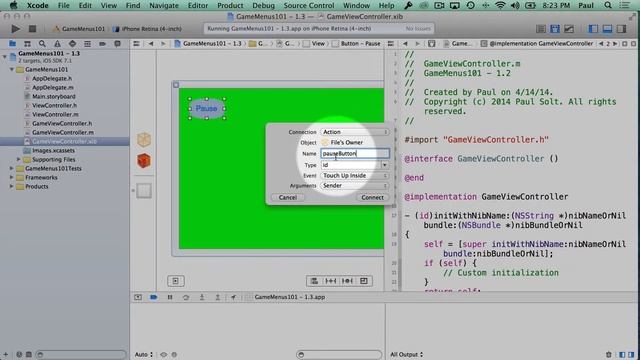
Task: Select GameViewController.m in navigator
Action: (x=62, y=132)
